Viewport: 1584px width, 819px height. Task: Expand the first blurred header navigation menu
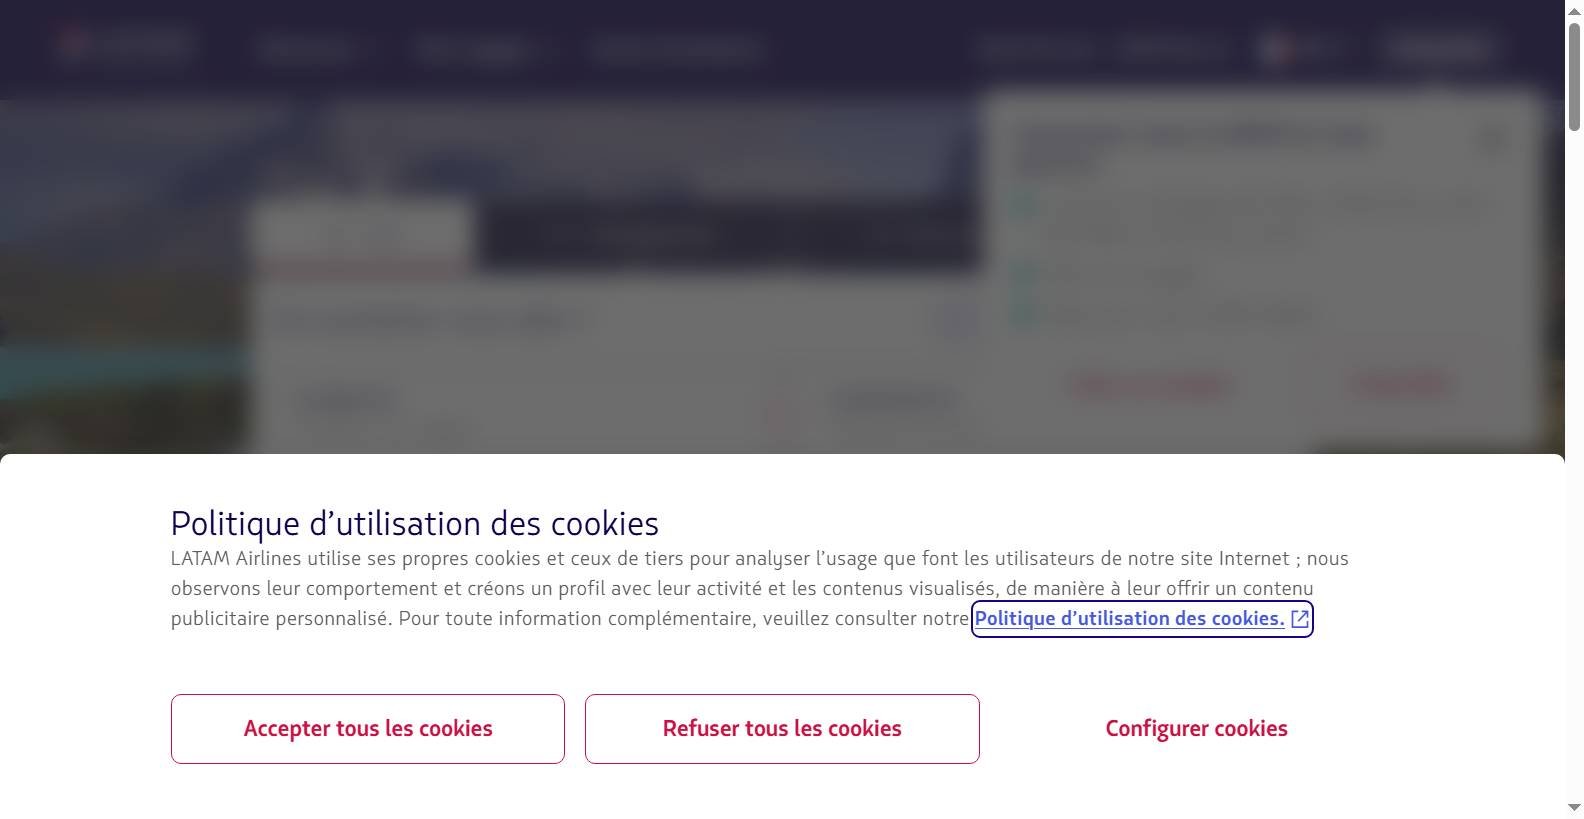(x=310, y=50)
